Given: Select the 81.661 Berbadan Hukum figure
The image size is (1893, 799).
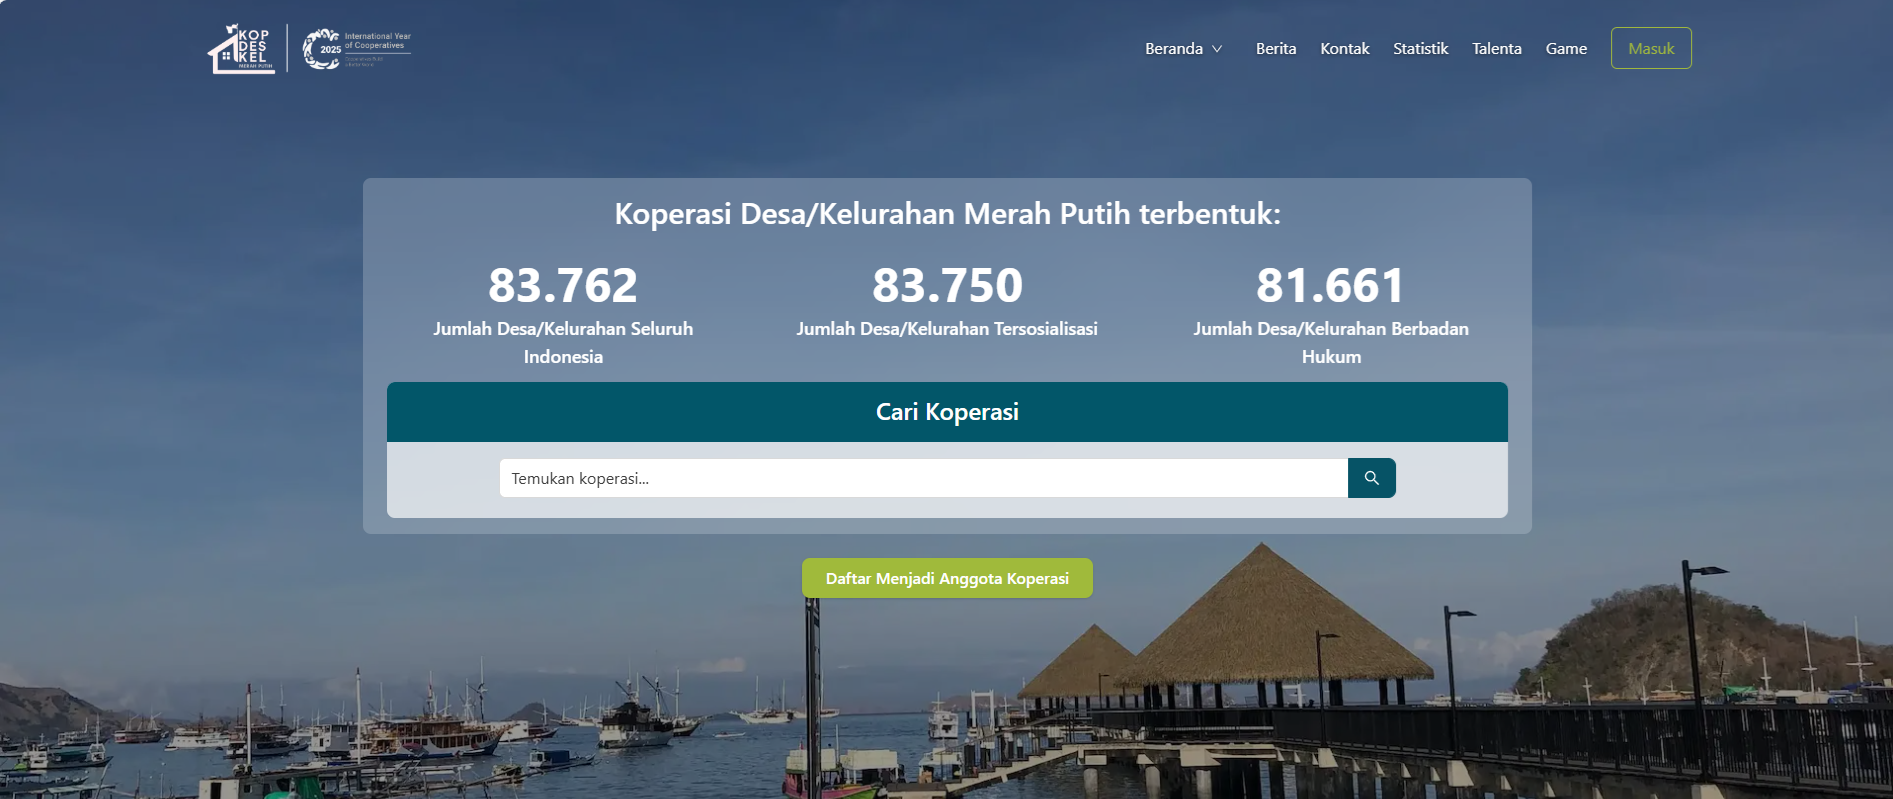Looking at the screenshot, I should [x=1331, y=285].
